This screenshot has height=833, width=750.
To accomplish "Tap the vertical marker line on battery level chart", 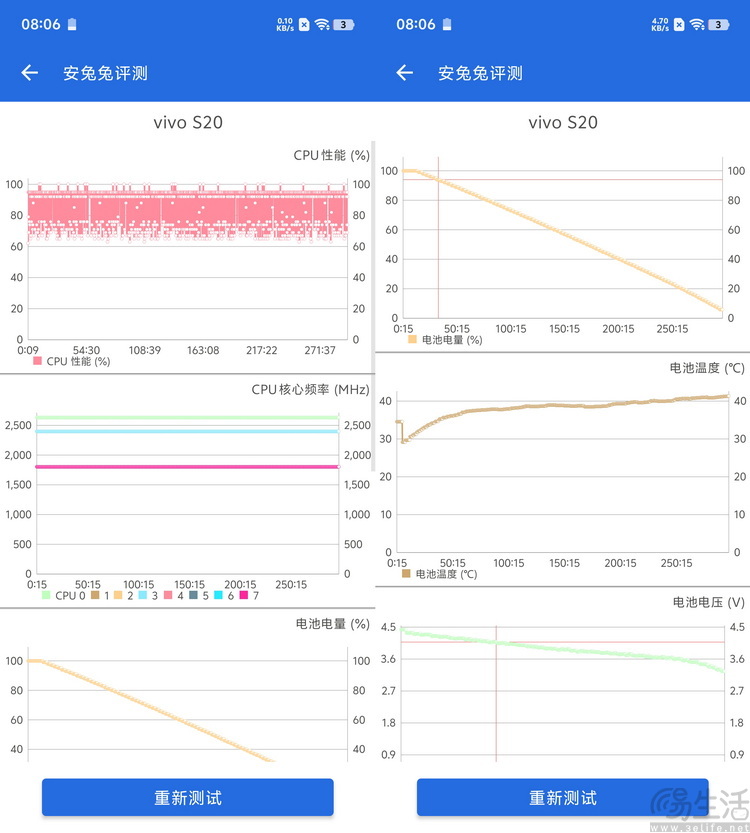I will click(438, 237).
